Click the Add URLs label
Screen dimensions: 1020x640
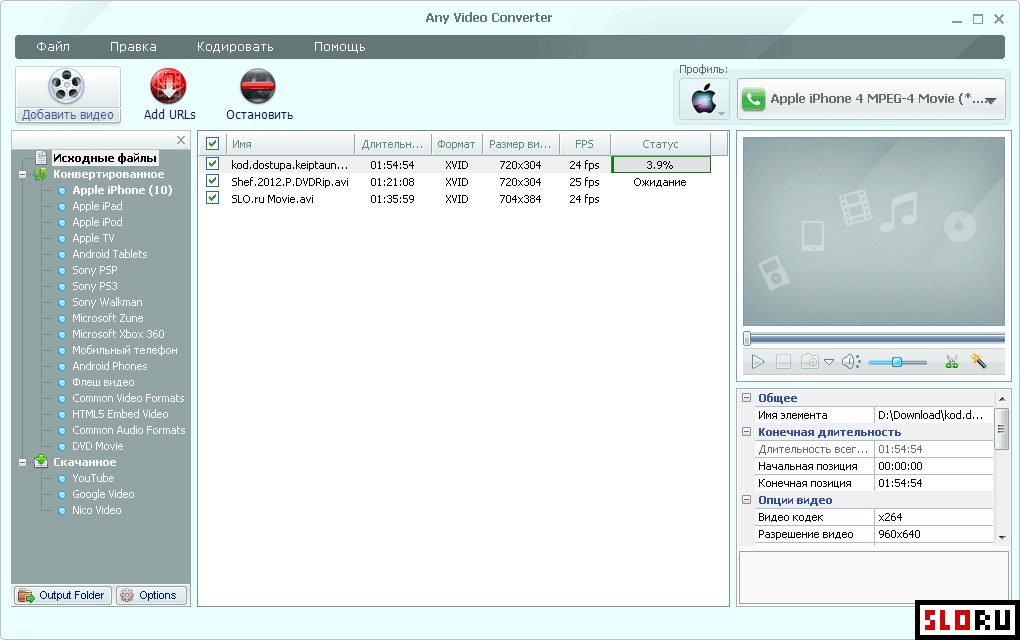[x=170, y=114]
